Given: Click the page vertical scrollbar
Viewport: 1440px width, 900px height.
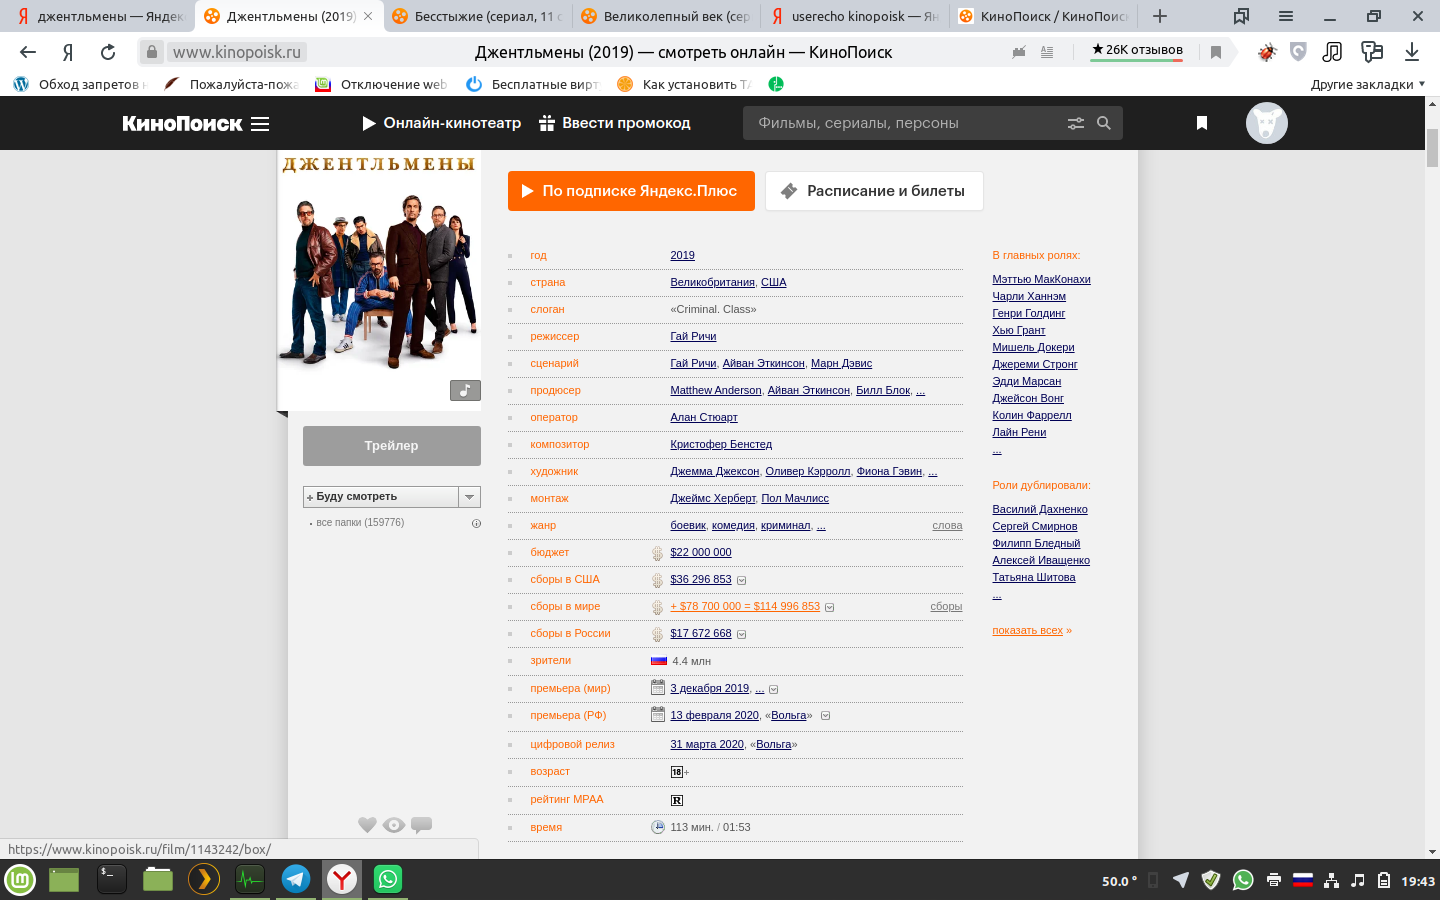Looking at the screenshot, I should click(x=1432, y=149).
